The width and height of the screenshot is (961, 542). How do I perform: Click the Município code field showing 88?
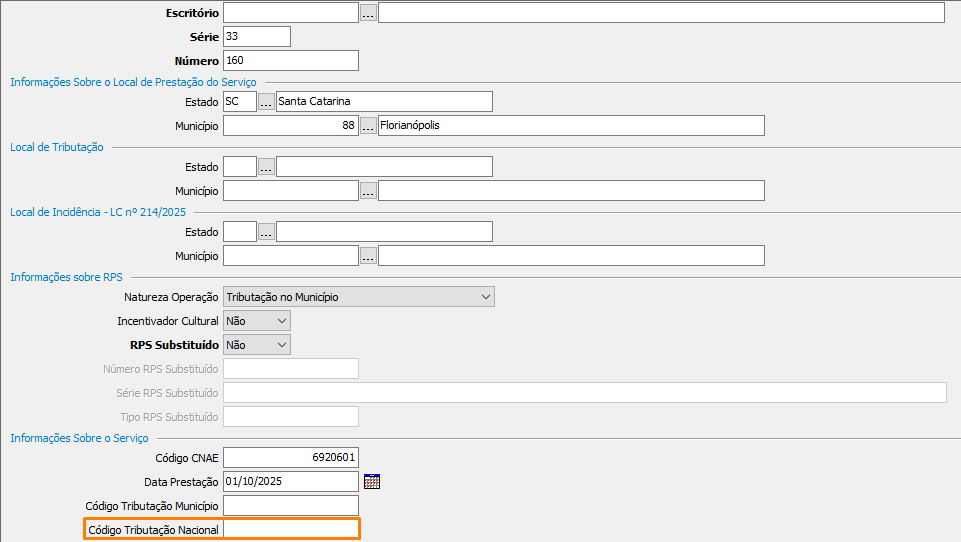290,126
